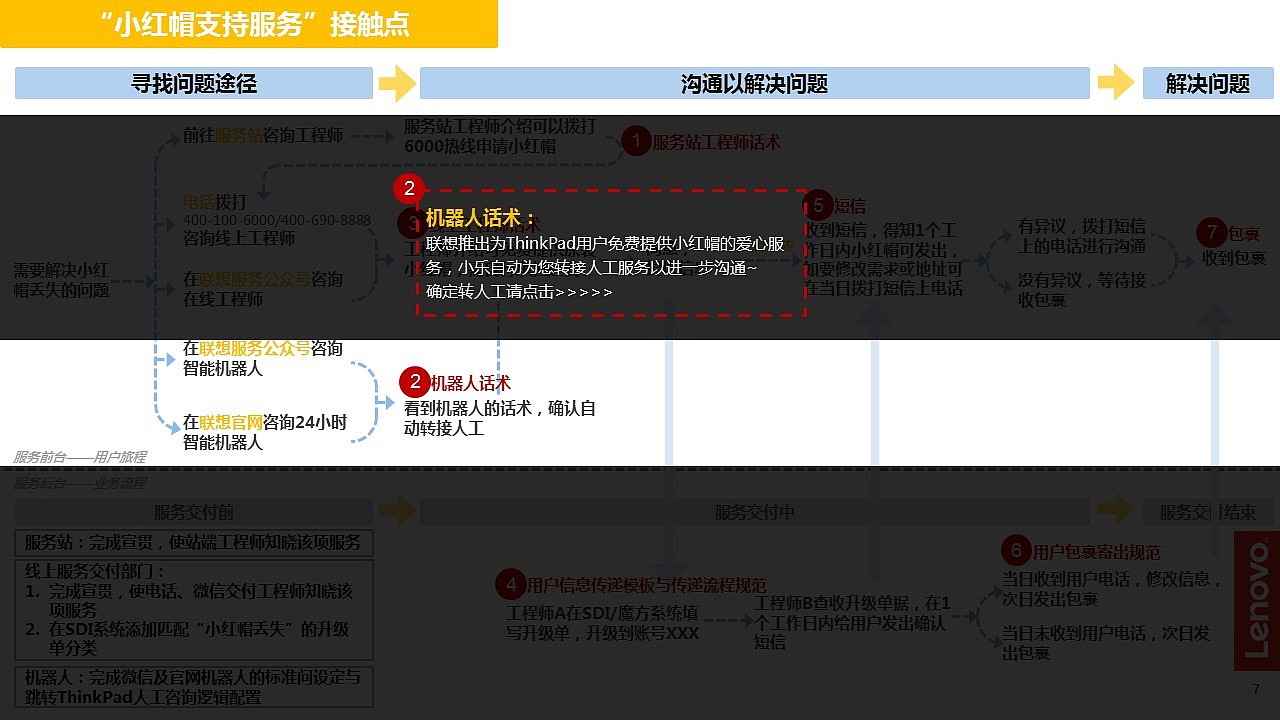Click the caption 服务后台——业务流程
Image resolution: width=1280 pixels, height=720 pixels.
[79, 482]
